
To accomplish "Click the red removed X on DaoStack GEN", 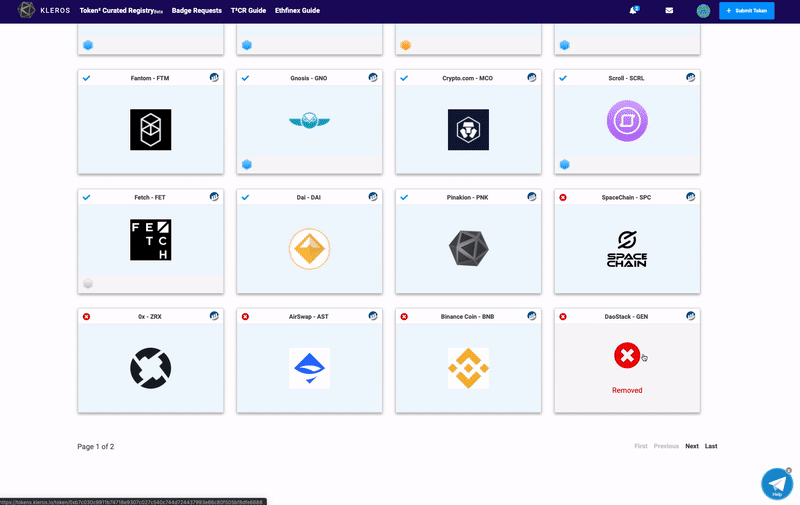I will (627, 356).
